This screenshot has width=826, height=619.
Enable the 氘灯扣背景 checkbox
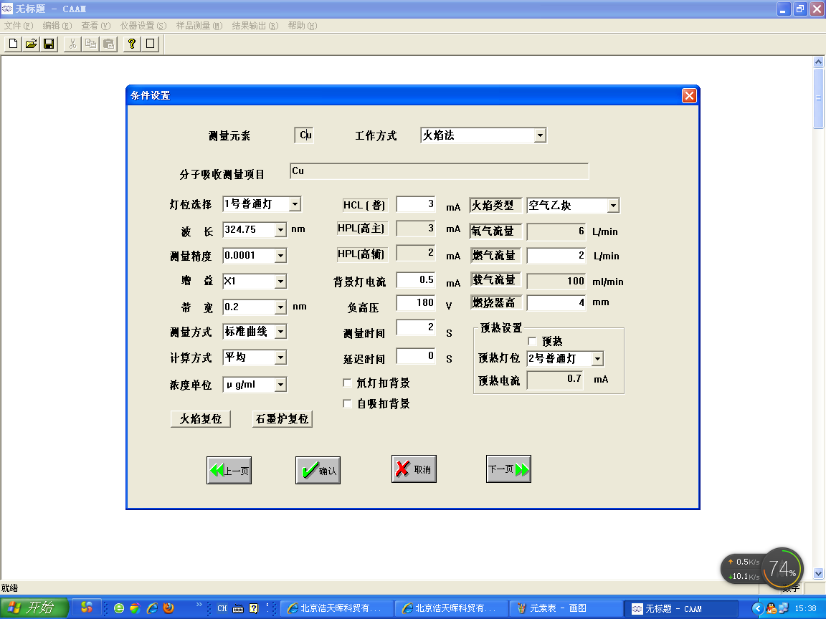click(x=348, y=383)
